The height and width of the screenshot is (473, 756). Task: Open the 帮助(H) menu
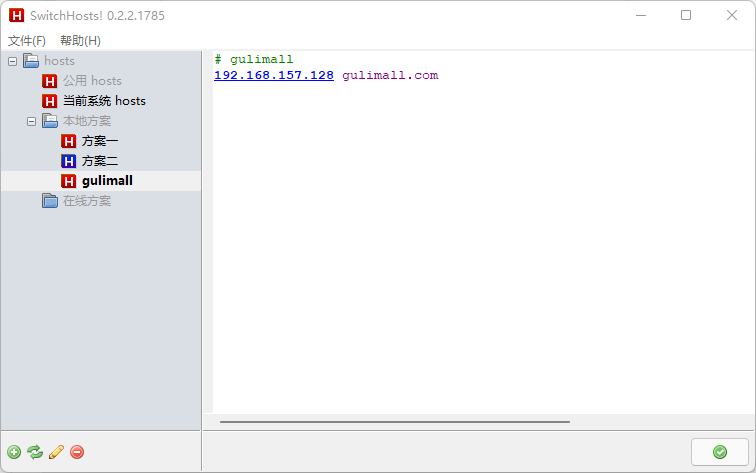(x=80, y=41)
